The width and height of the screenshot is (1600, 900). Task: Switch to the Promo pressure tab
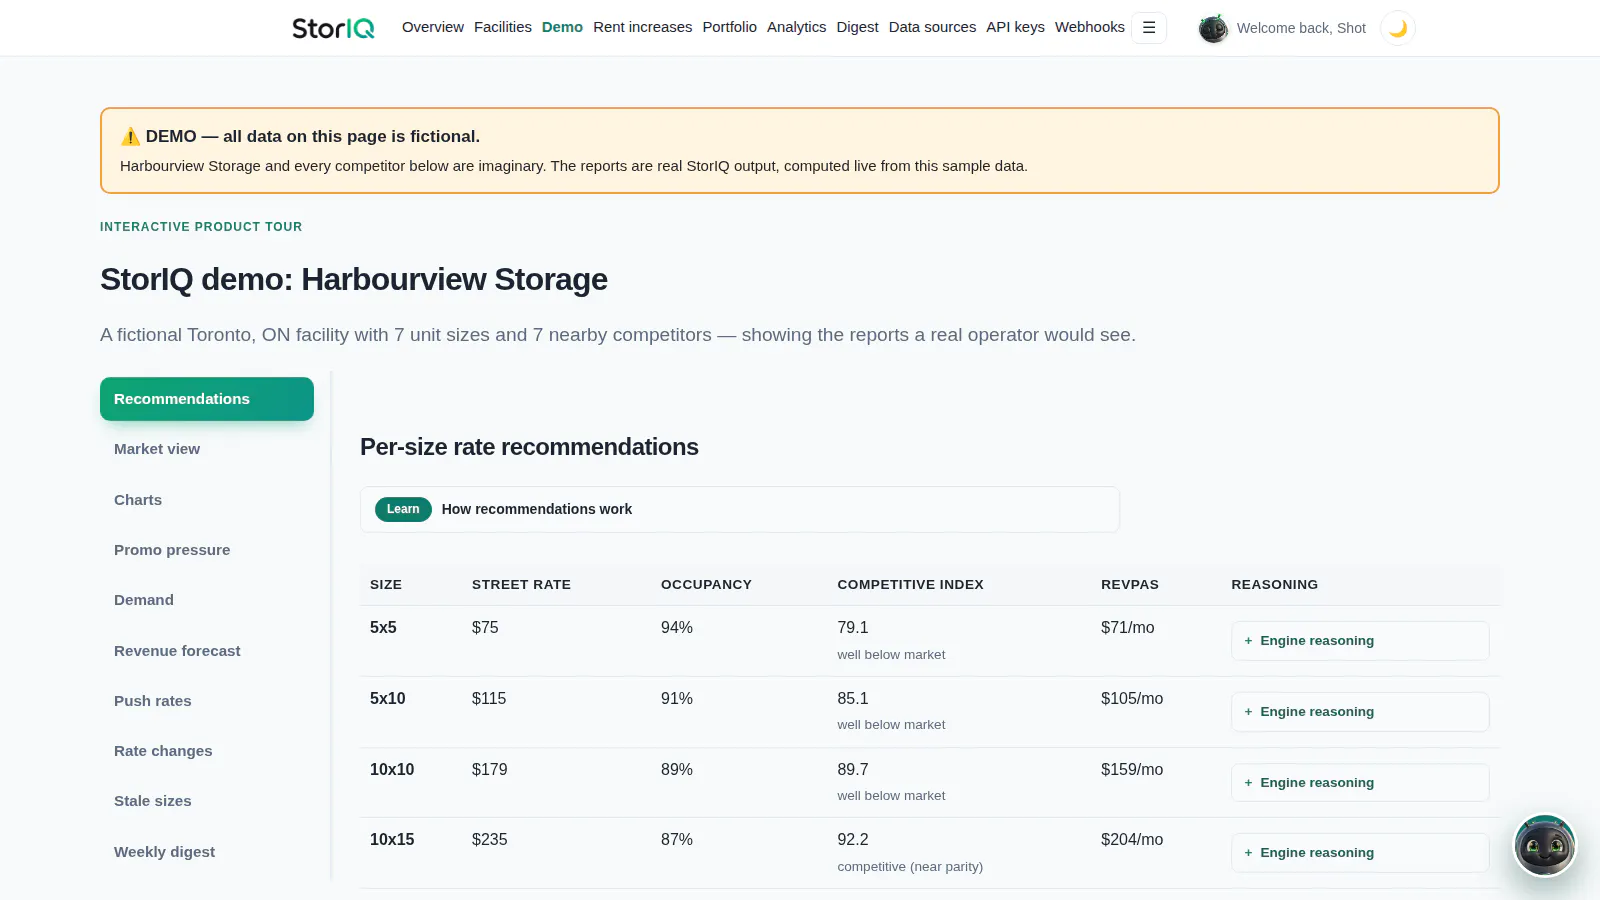(x=207, y=550)
